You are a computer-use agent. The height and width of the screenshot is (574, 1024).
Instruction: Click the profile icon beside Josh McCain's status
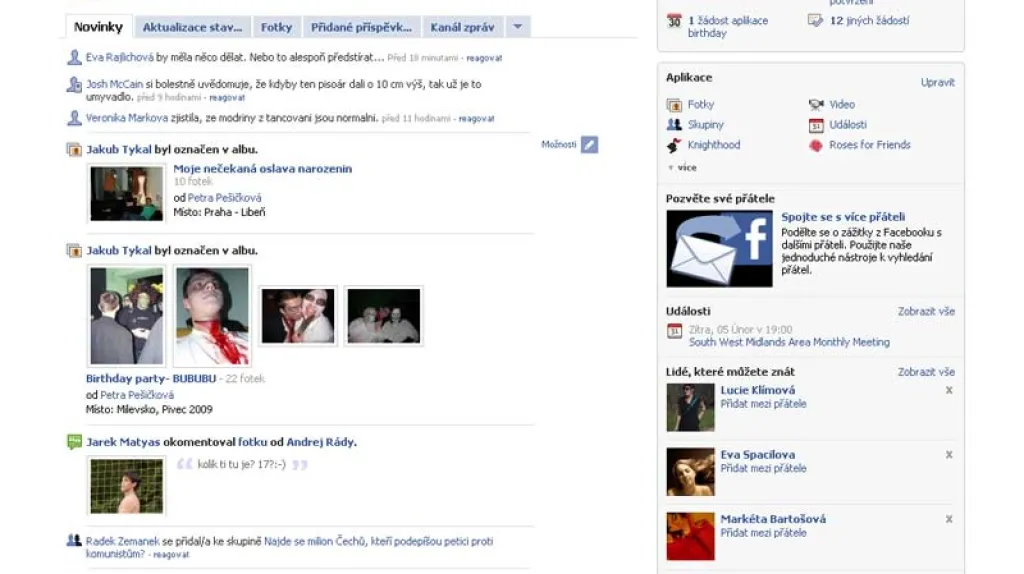click(74, 84)
